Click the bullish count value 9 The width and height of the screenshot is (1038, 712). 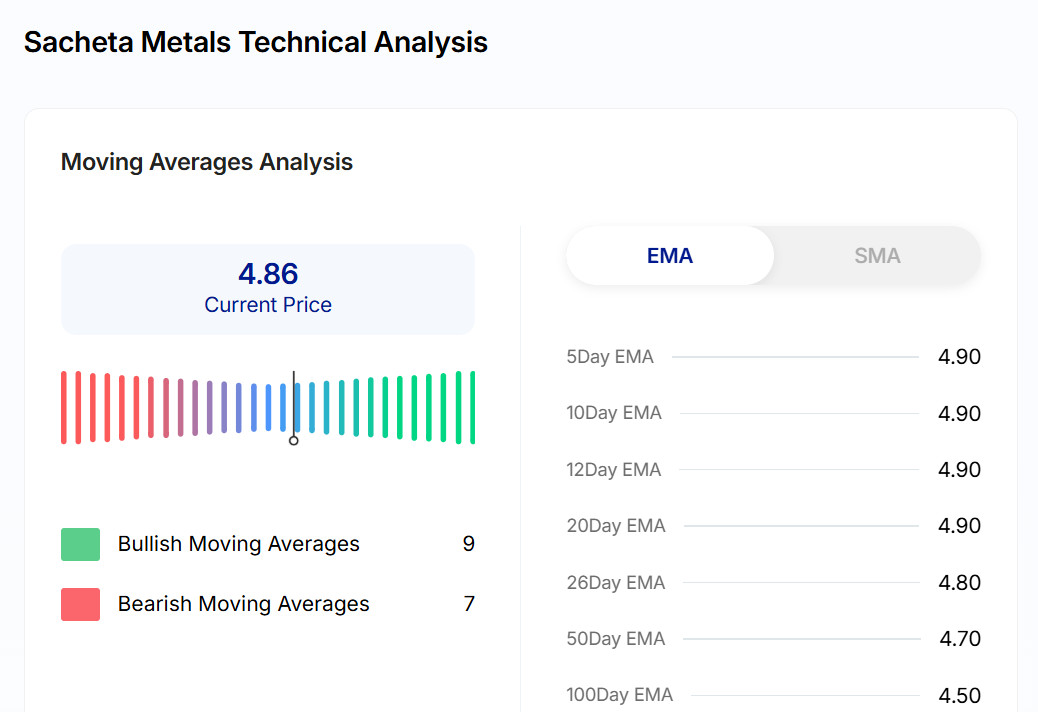(x=468, y=544)
